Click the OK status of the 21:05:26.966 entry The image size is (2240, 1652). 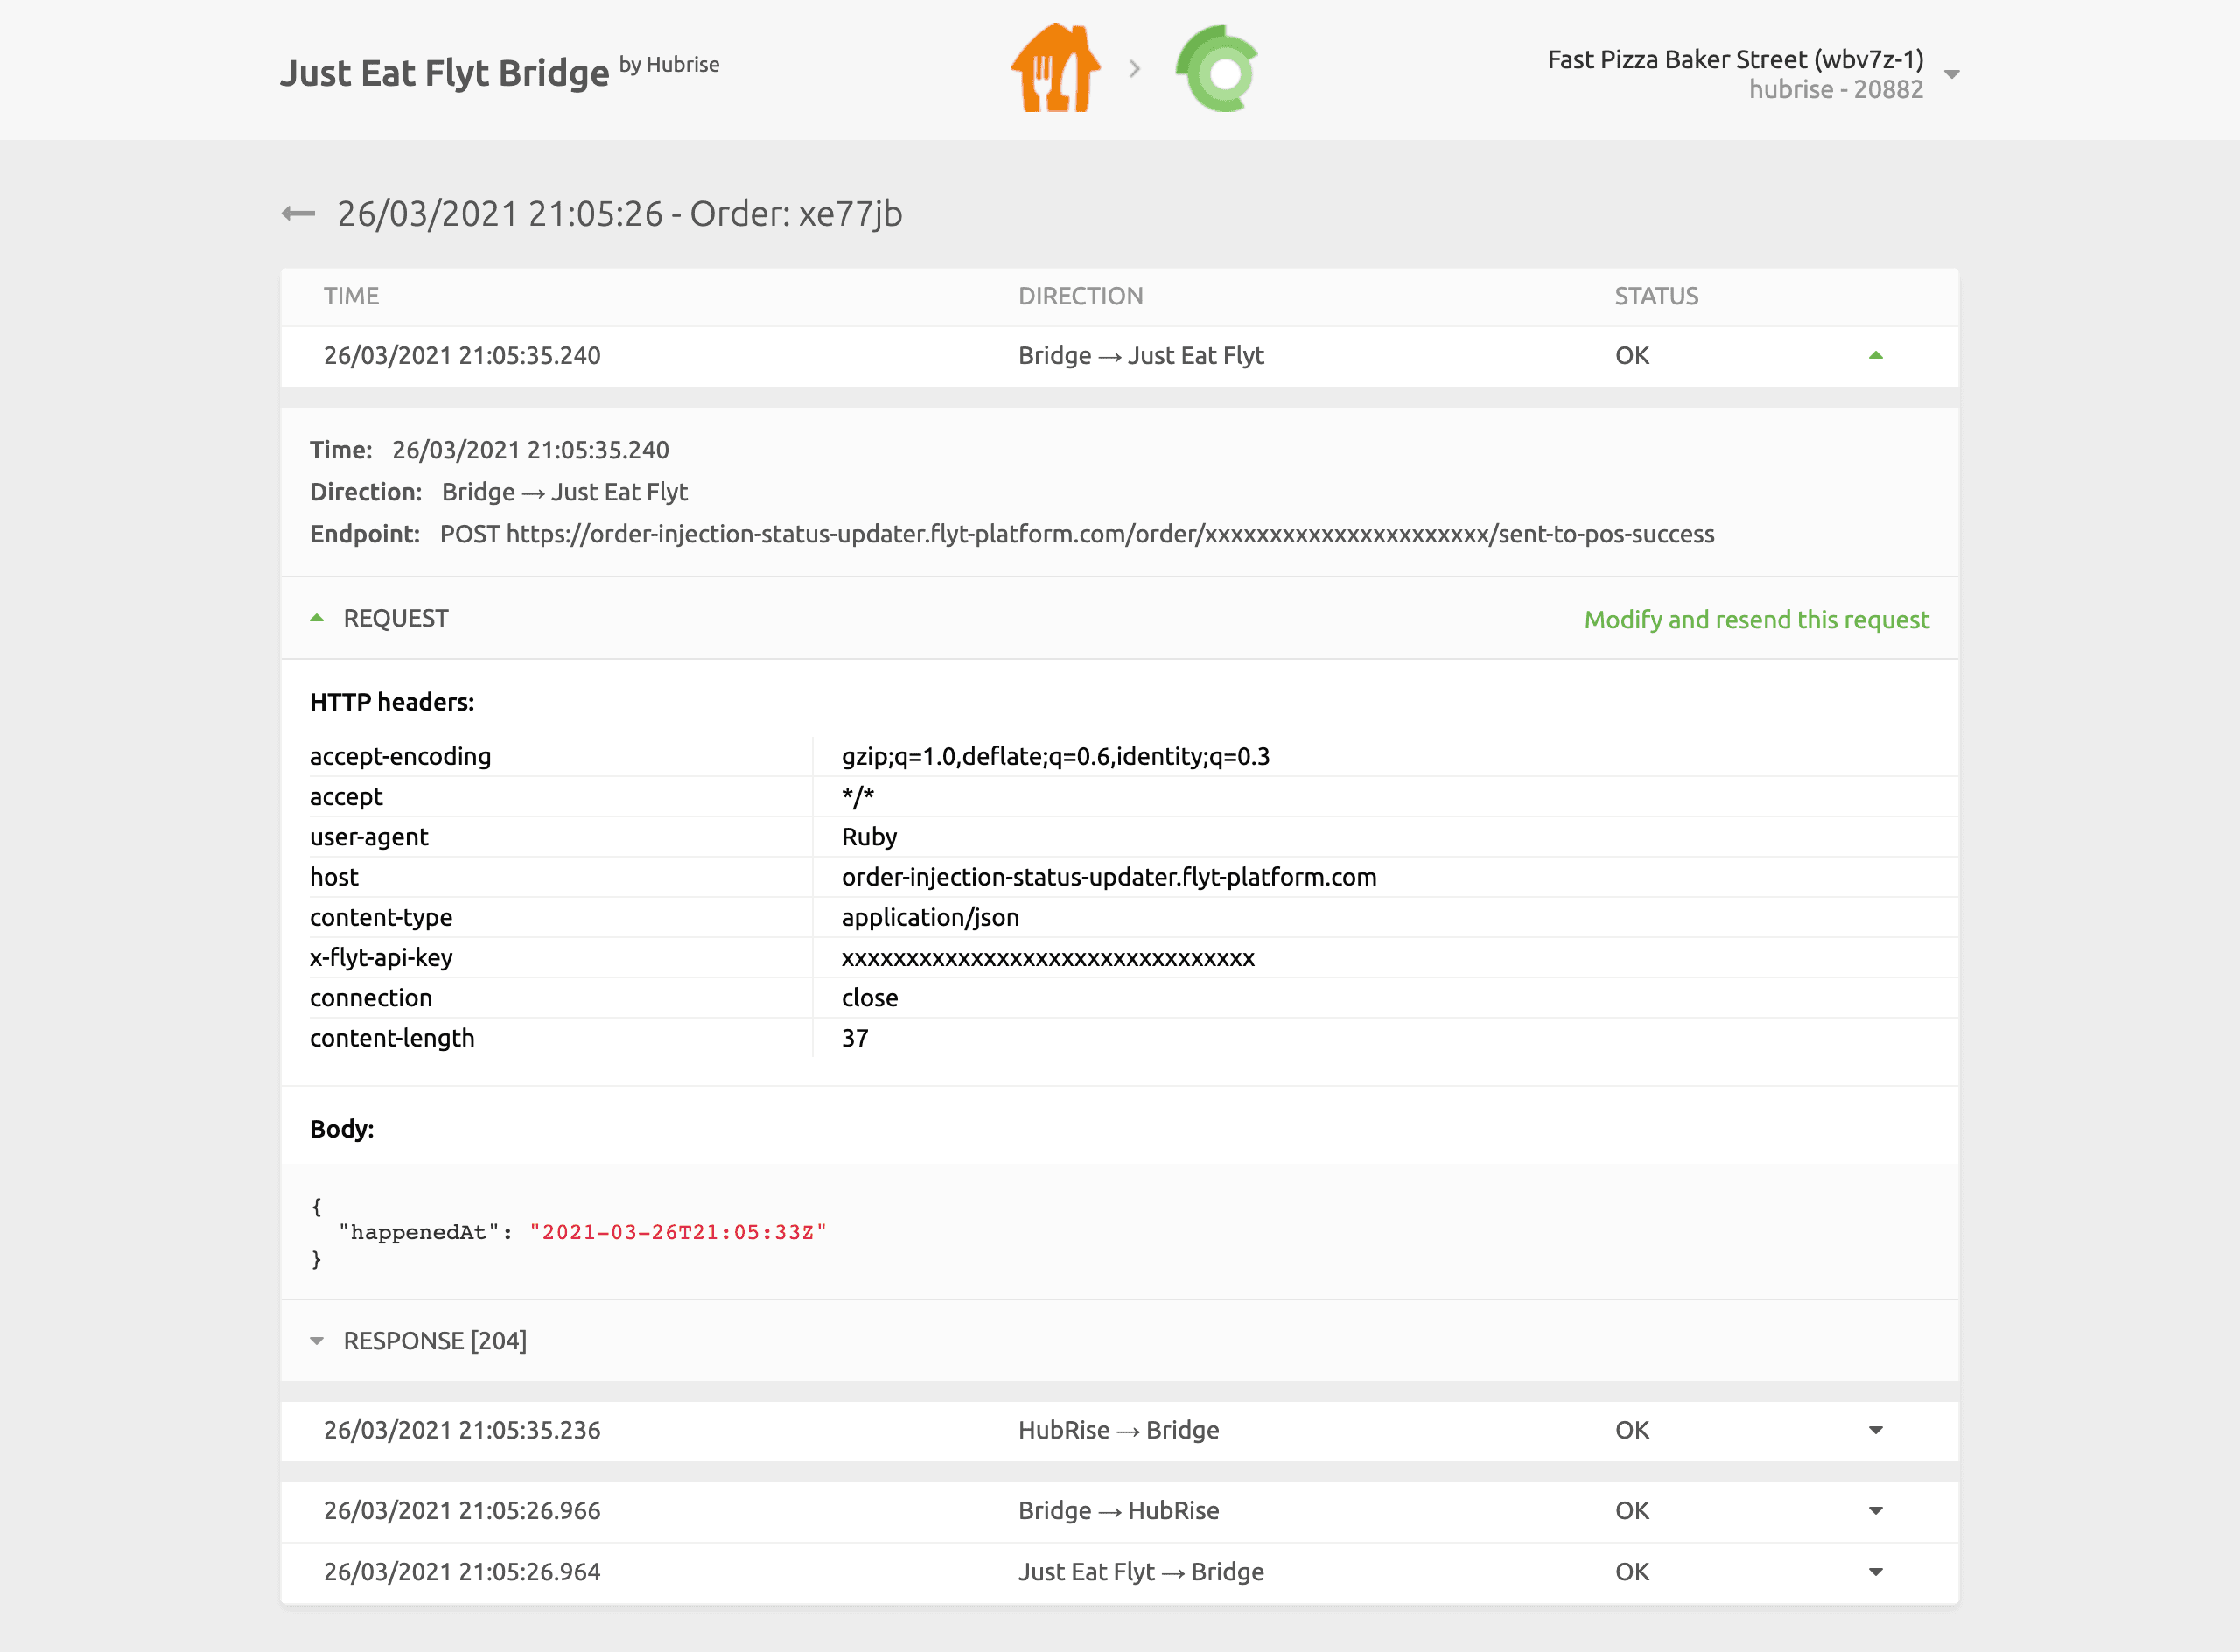click(x=1632, y=1511)
